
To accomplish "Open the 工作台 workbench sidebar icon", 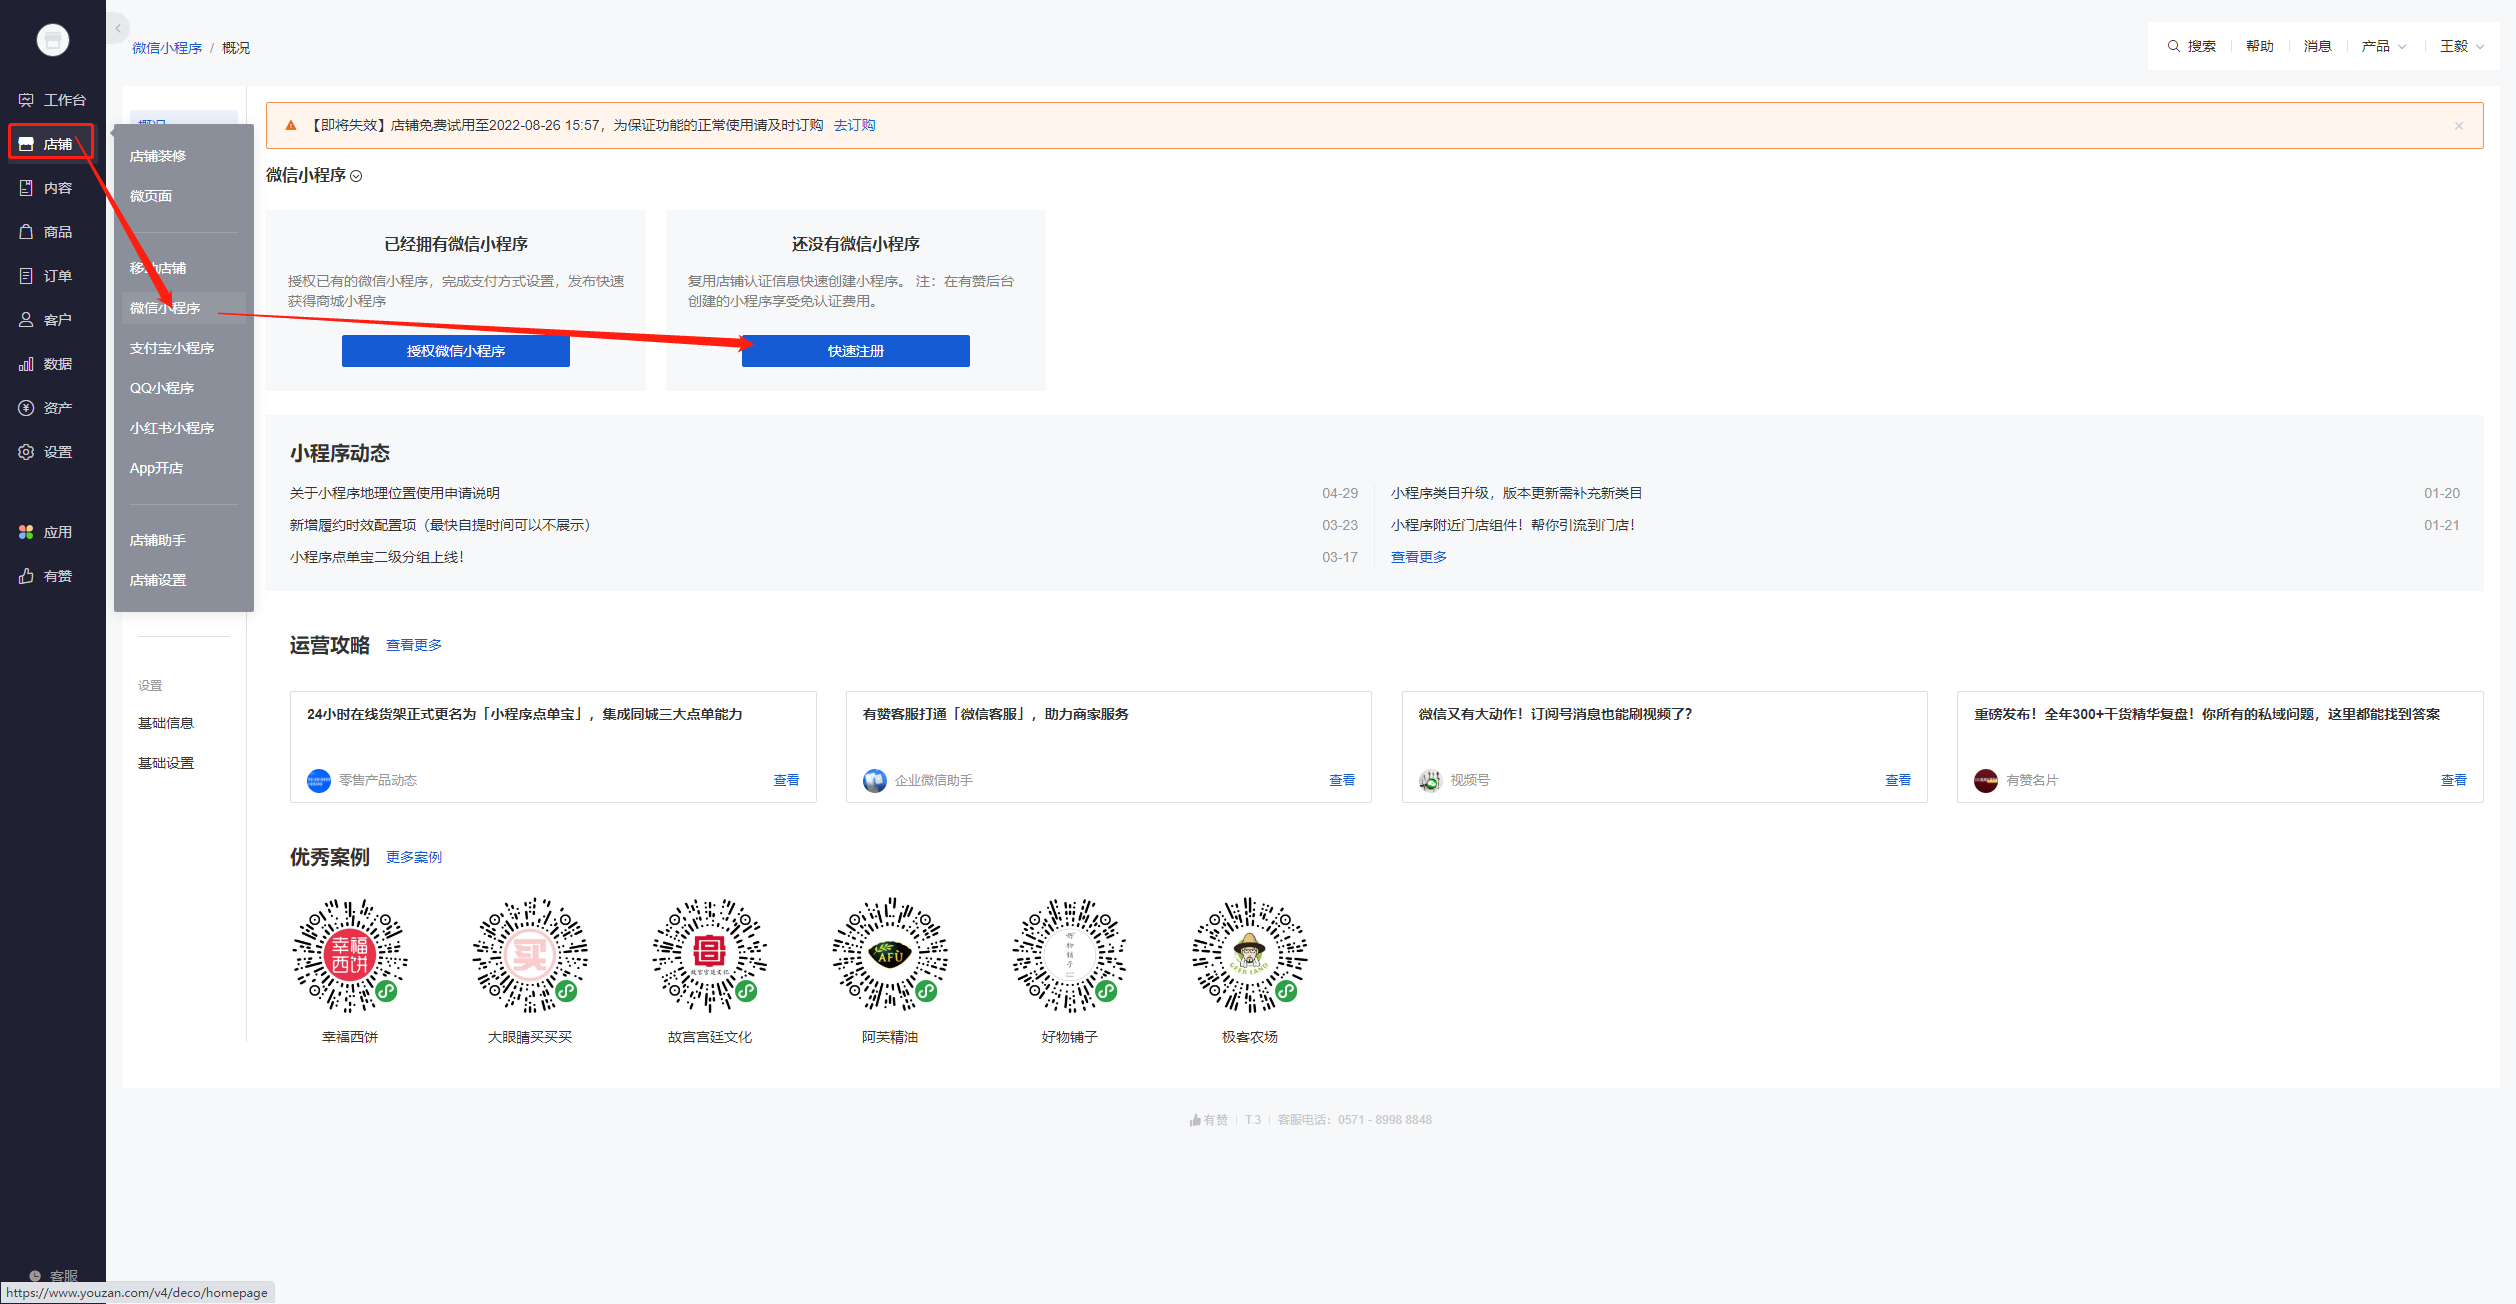I will [26, 100].
